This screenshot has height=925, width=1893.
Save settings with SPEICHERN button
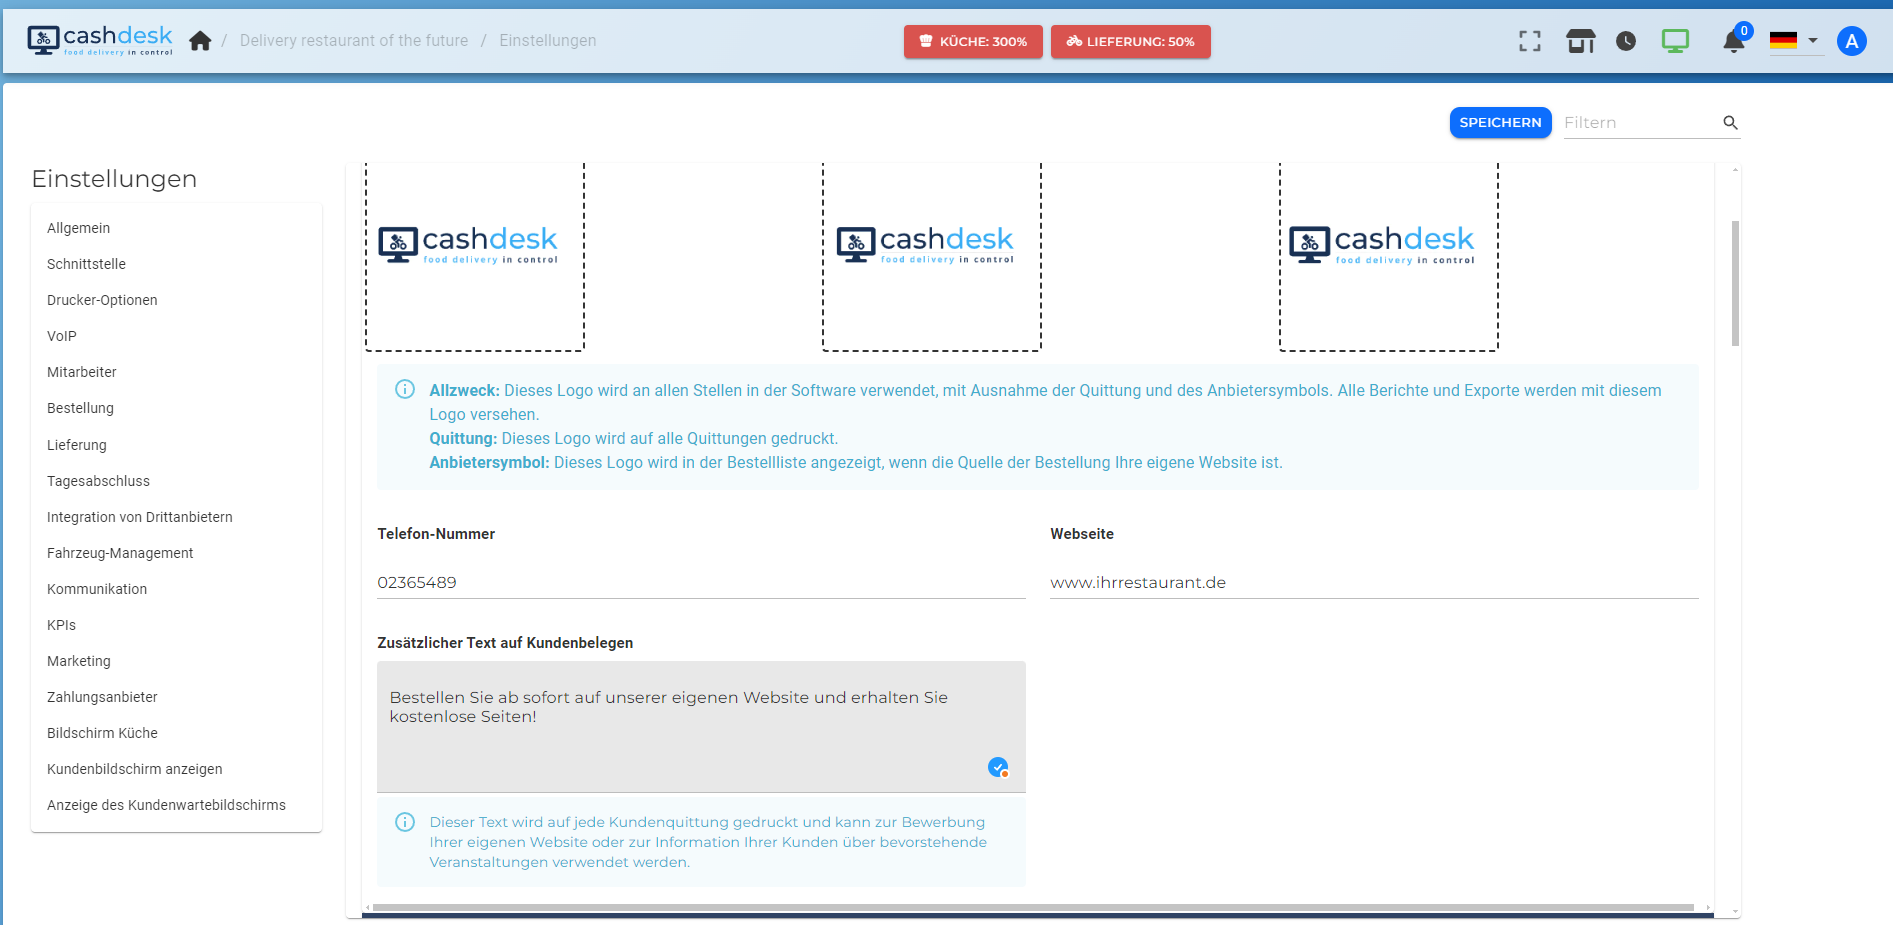pos(1500,122)
